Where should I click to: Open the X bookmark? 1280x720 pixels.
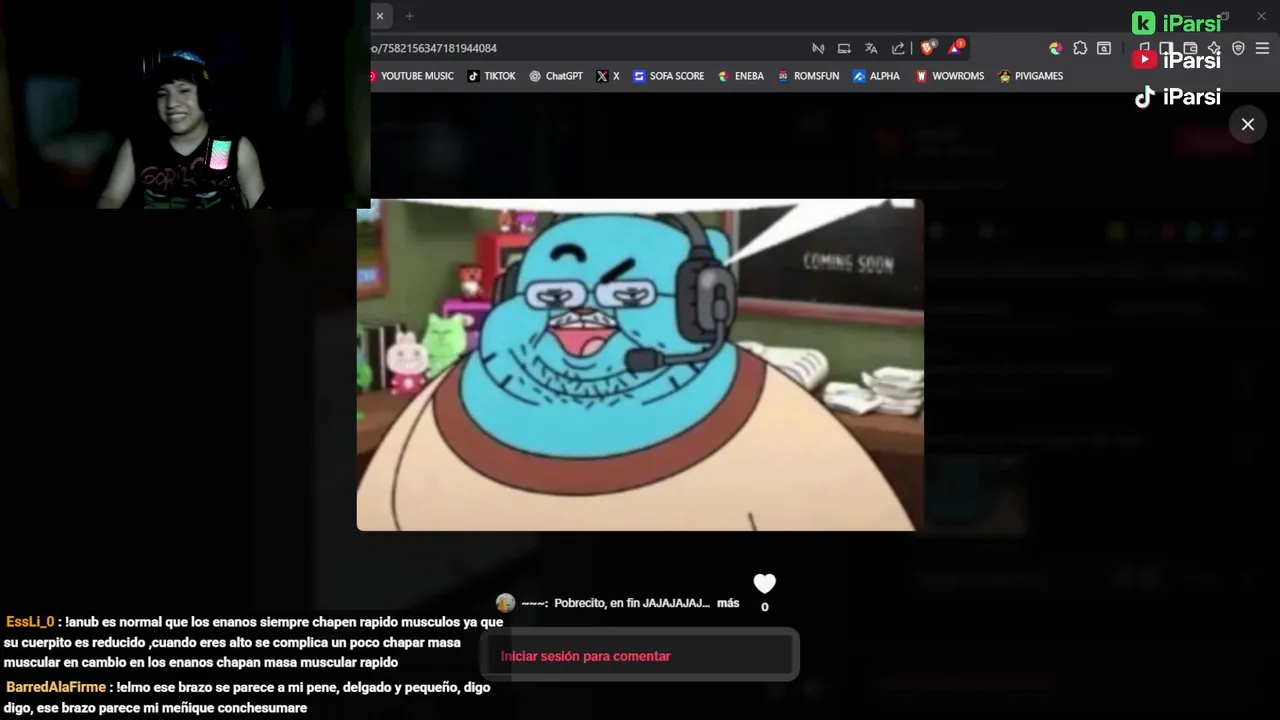coord(608,76)
